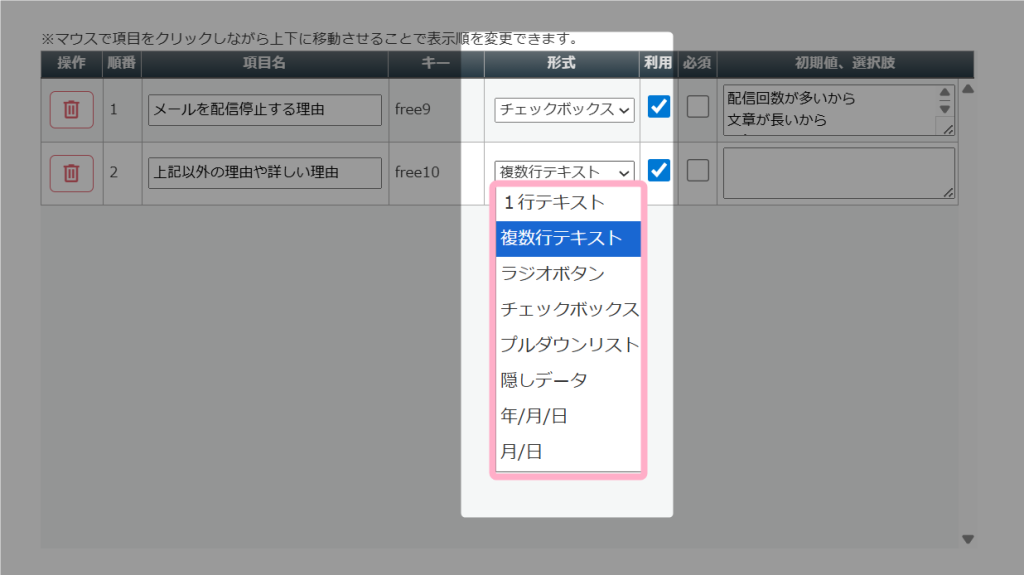The height and width of the screenshot is (575, 1024).
Task: Uncheck the 利用 checkbox in row 1
Action: pyautogui.click(x=659, y=107)
